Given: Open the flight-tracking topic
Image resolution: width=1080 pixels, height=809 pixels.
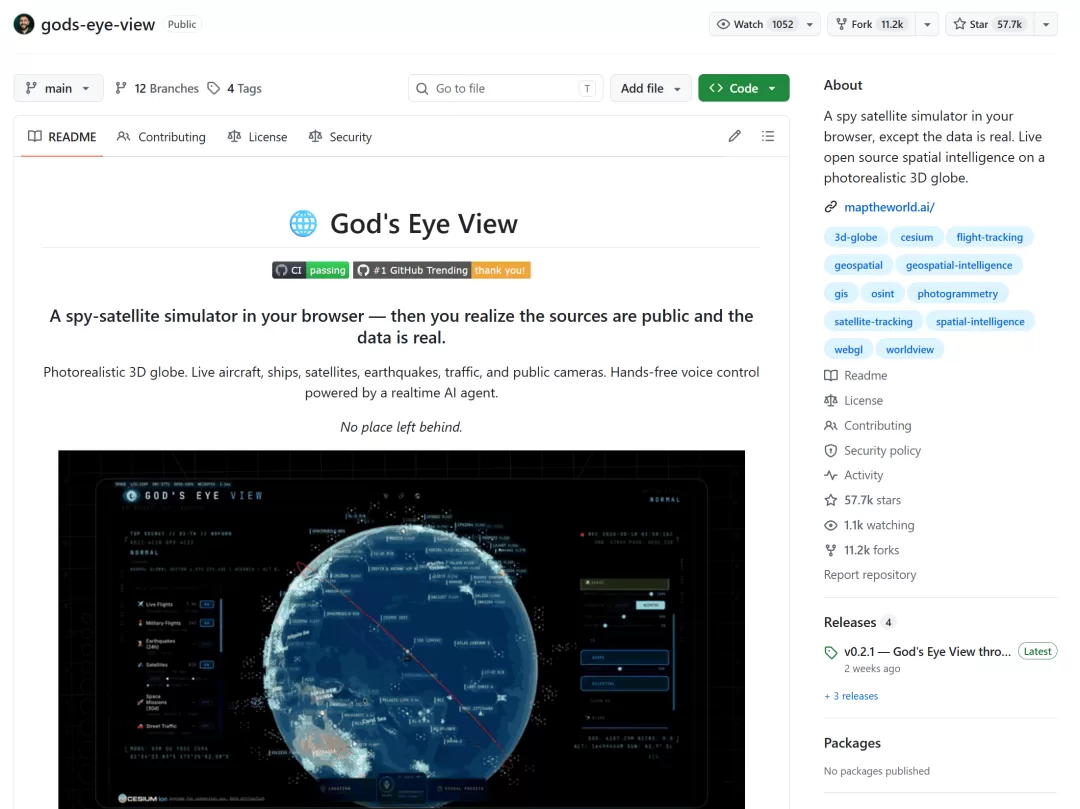Looking at the screenshot, I should [990, 237].
